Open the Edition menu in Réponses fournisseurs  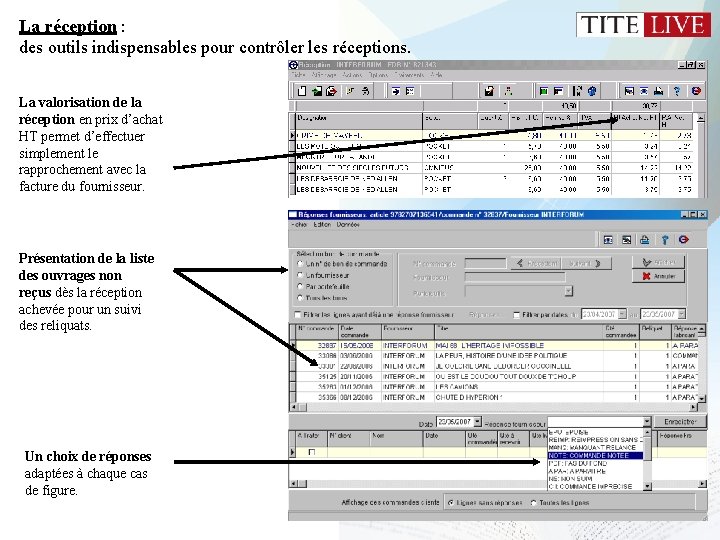tap(322, 225)
